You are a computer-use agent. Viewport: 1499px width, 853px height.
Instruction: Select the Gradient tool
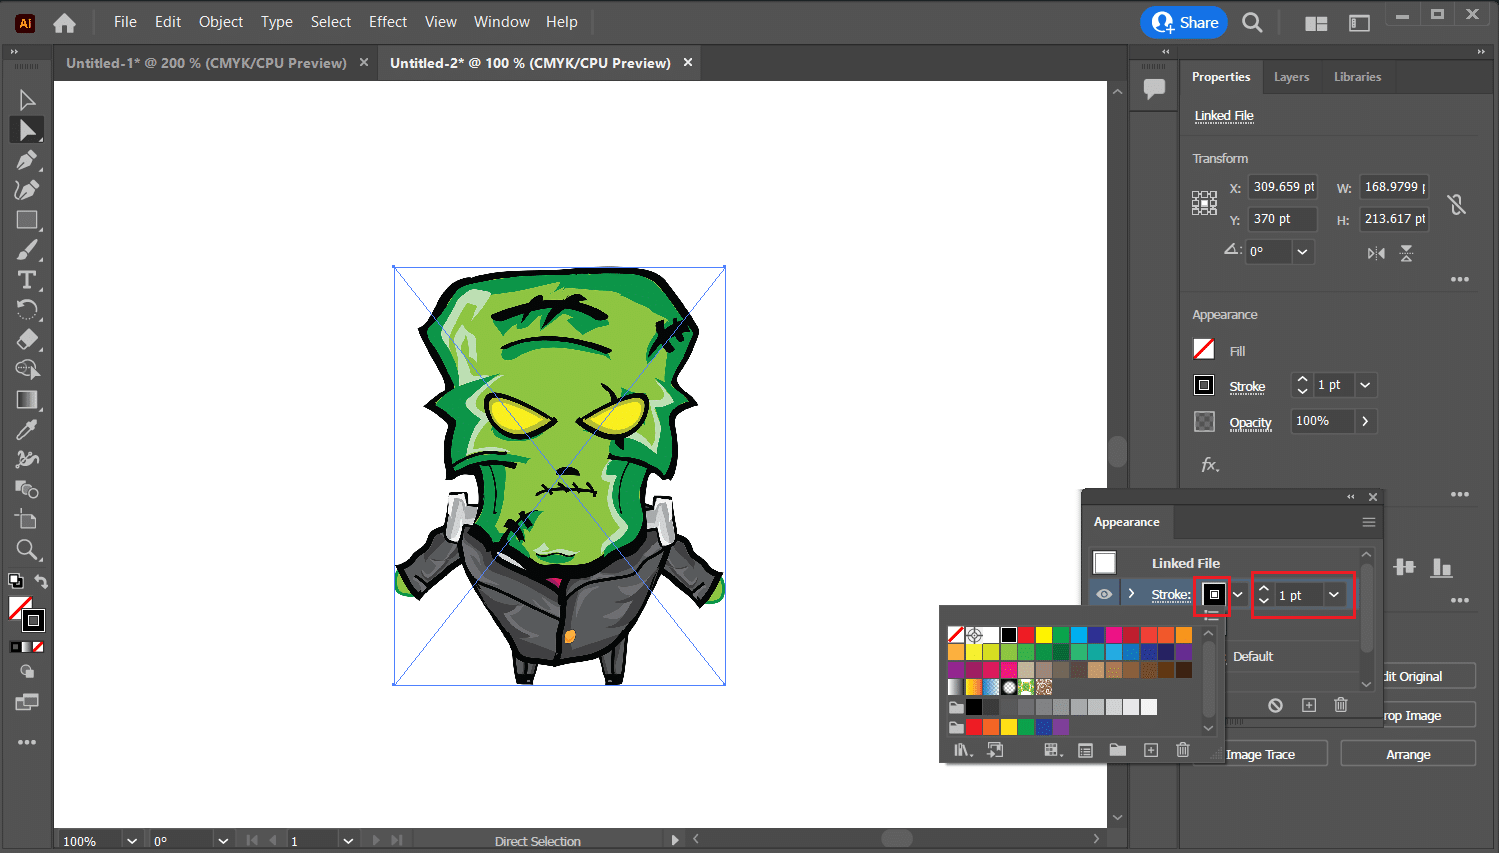tap(27, 400)
